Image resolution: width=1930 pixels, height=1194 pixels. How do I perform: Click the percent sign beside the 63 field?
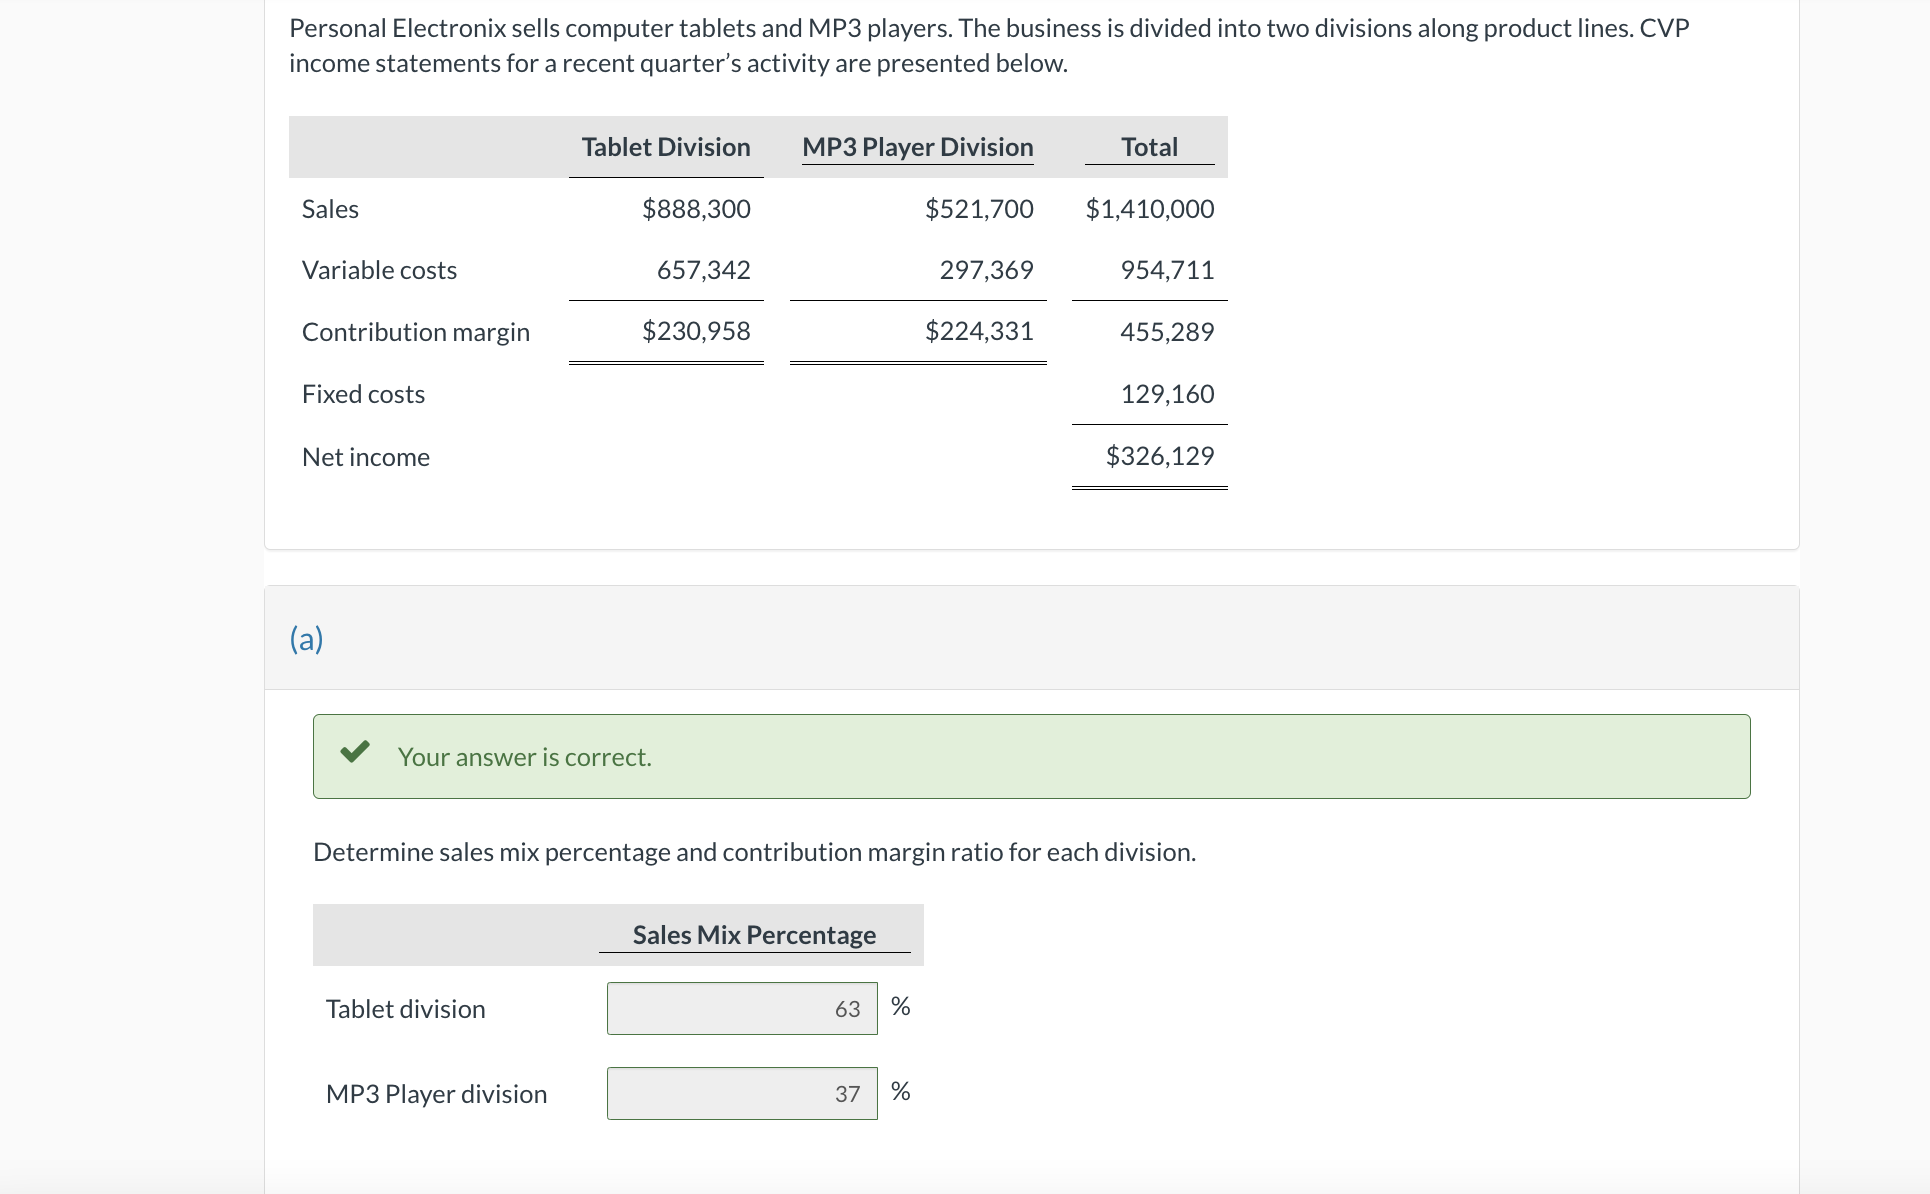[x=900, y=1006]
